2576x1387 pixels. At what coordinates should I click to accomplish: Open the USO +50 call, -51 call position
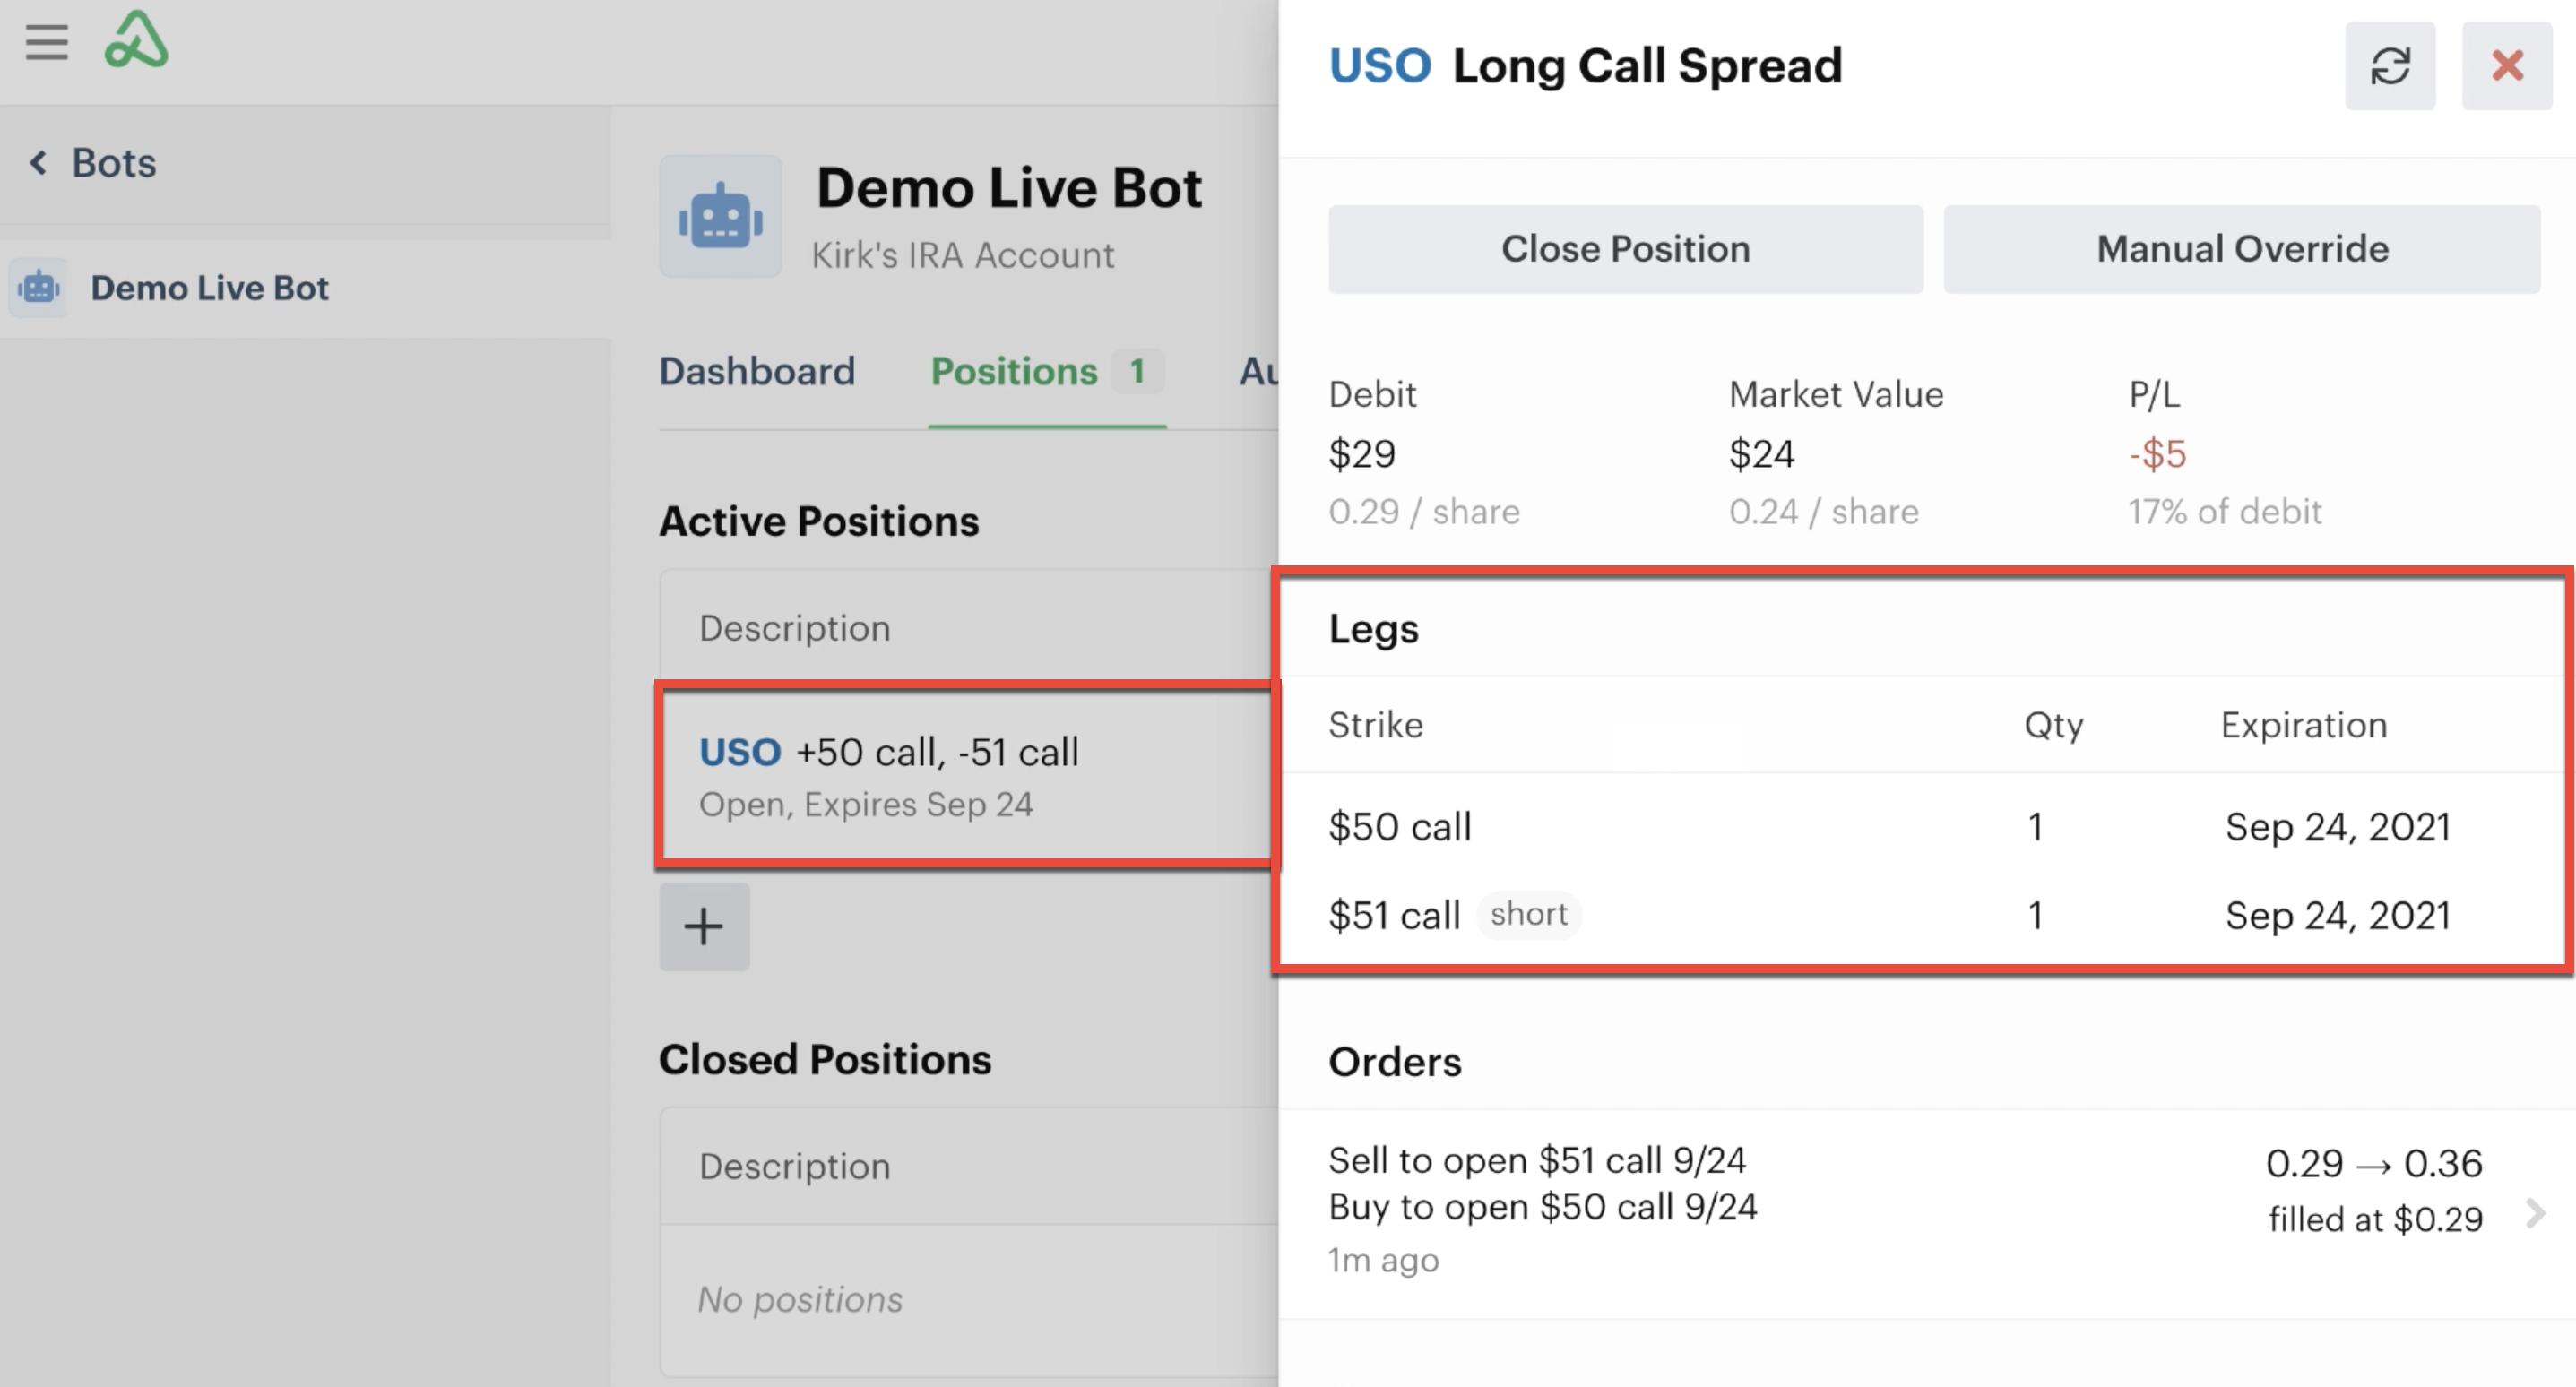(967, 775)
